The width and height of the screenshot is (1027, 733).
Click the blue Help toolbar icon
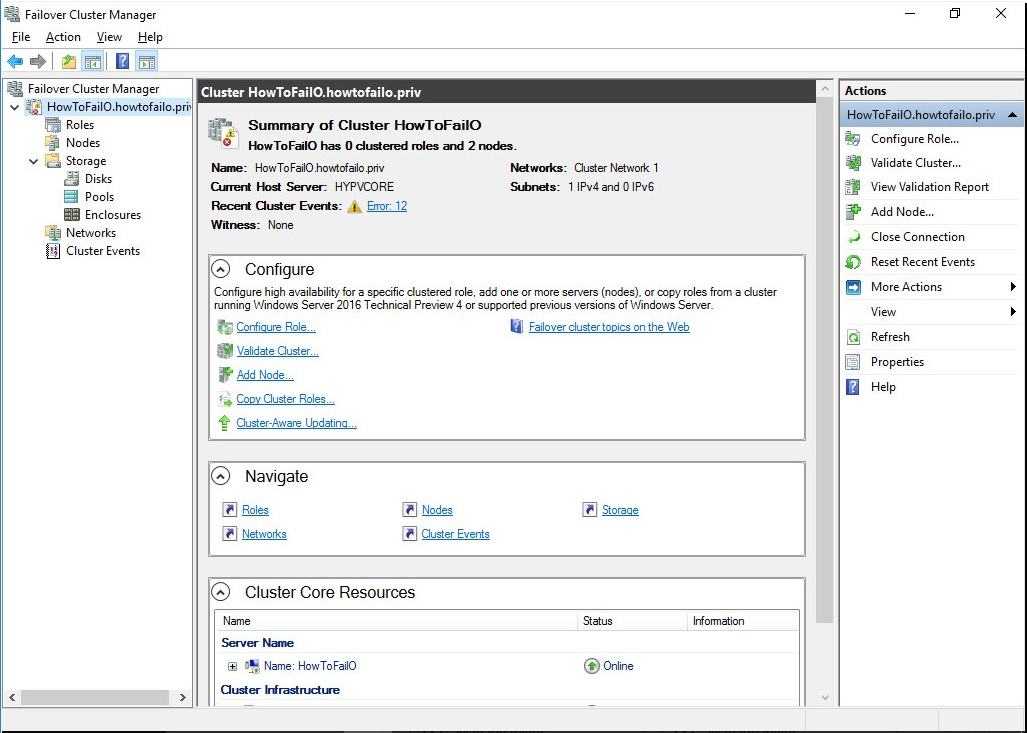pyautogui.click(x=122, y=62)
